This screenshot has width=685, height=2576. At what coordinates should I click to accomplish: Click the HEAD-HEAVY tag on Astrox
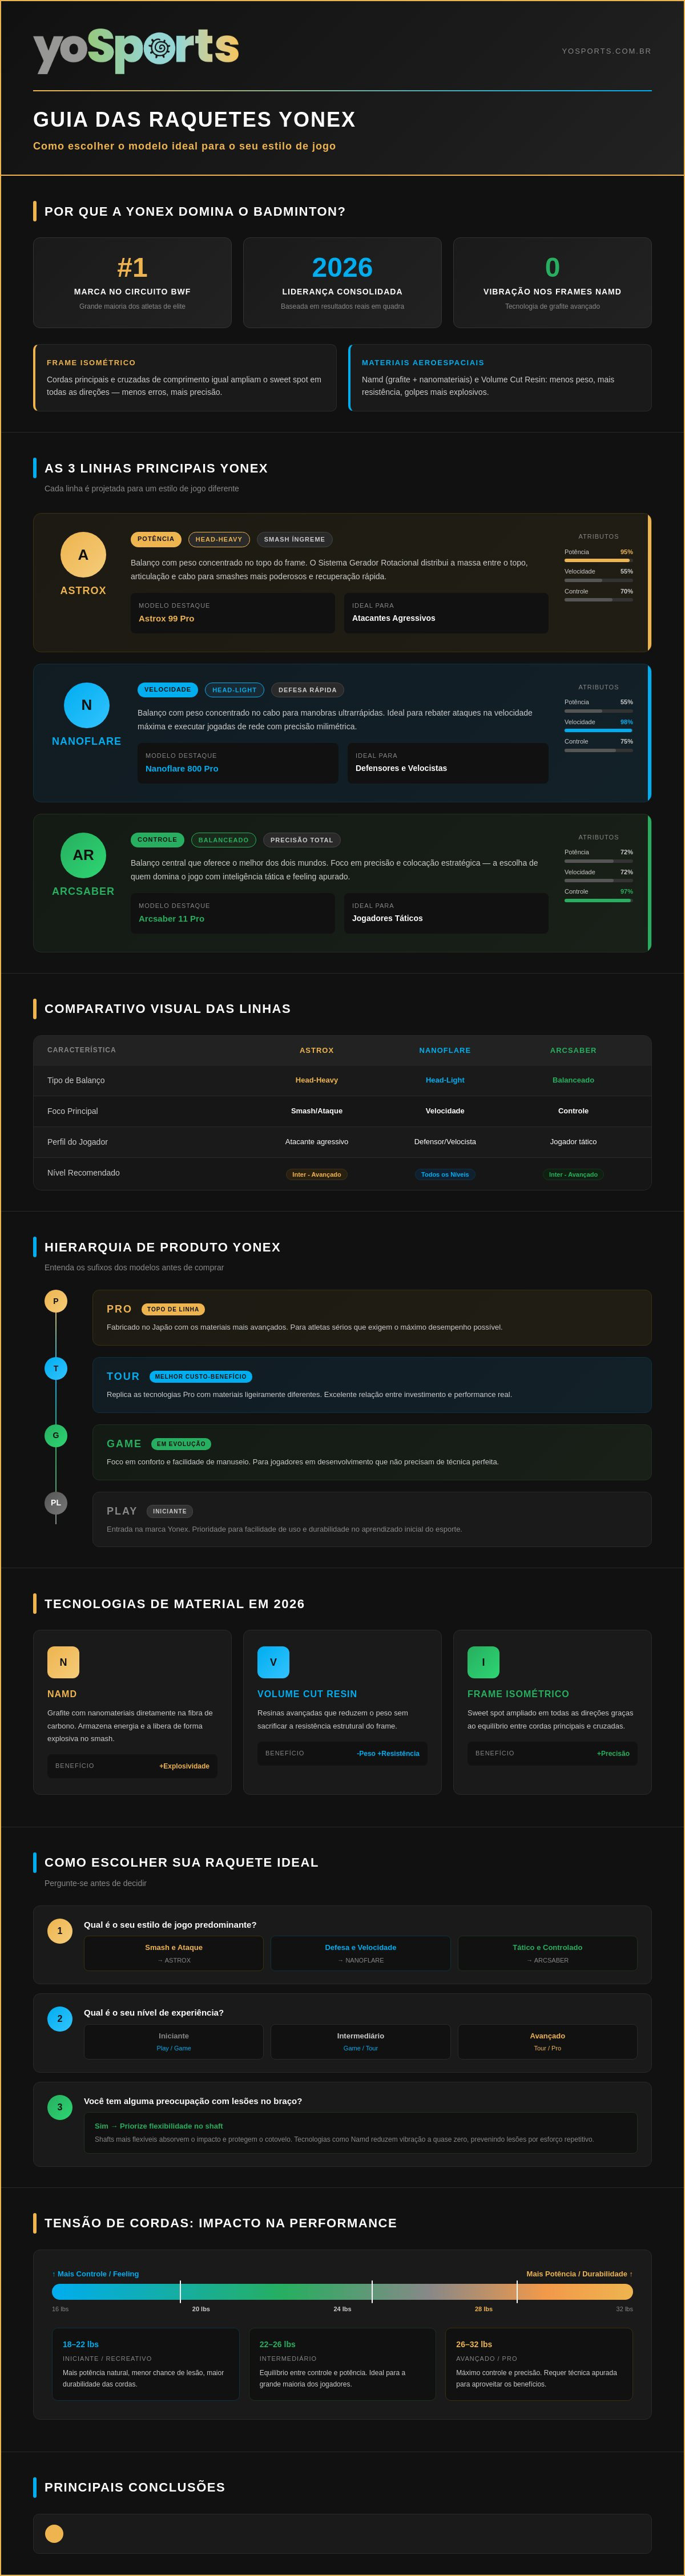pos(219,539)
